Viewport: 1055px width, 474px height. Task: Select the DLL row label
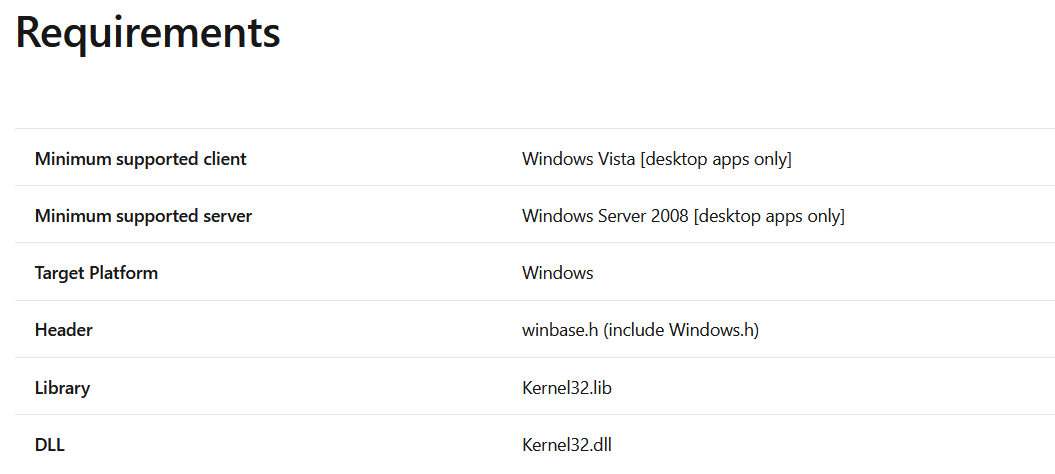(50, 446)
